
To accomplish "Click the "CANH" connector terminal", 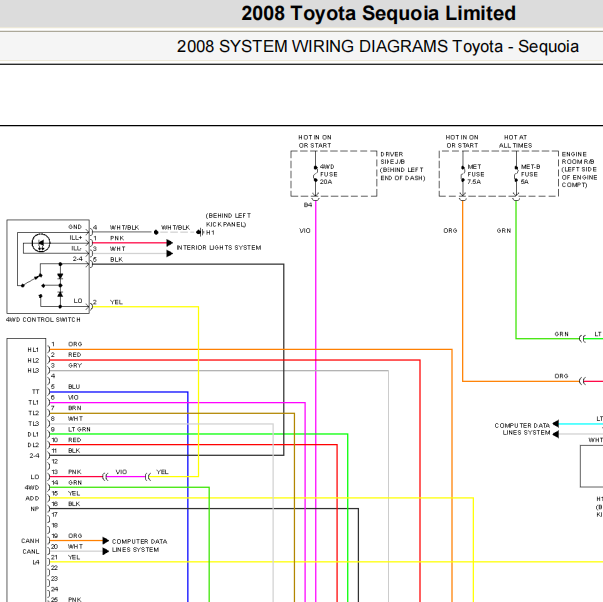I will tap(30, 541).
